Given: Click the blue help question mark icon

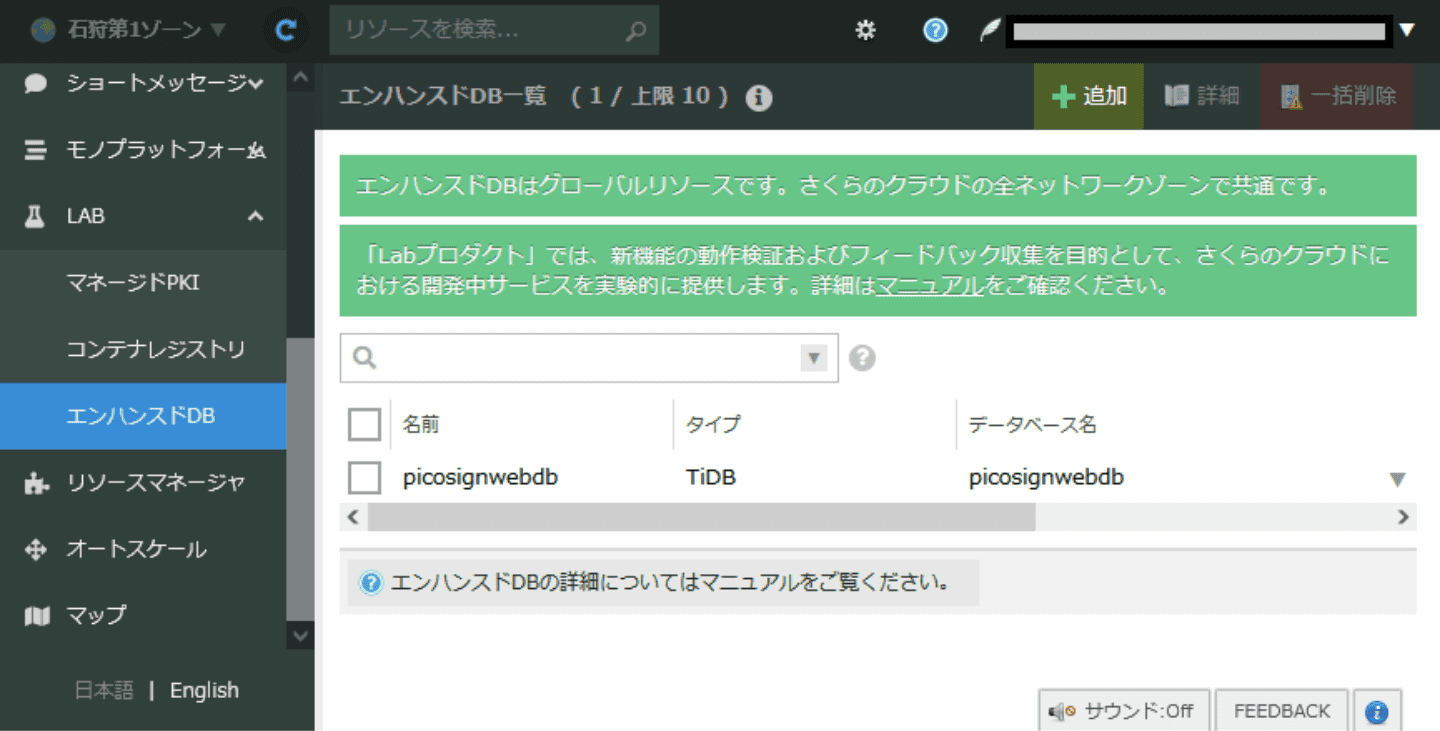Looking at the screenshot, I should pos(935,31).
